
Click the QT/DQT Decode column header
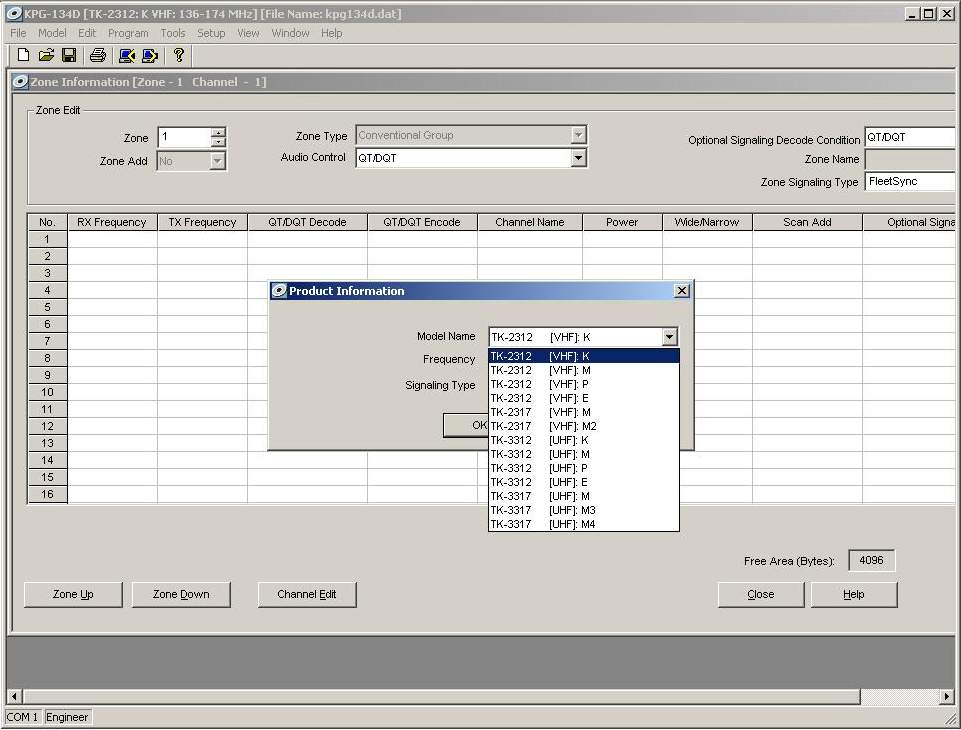307,222
